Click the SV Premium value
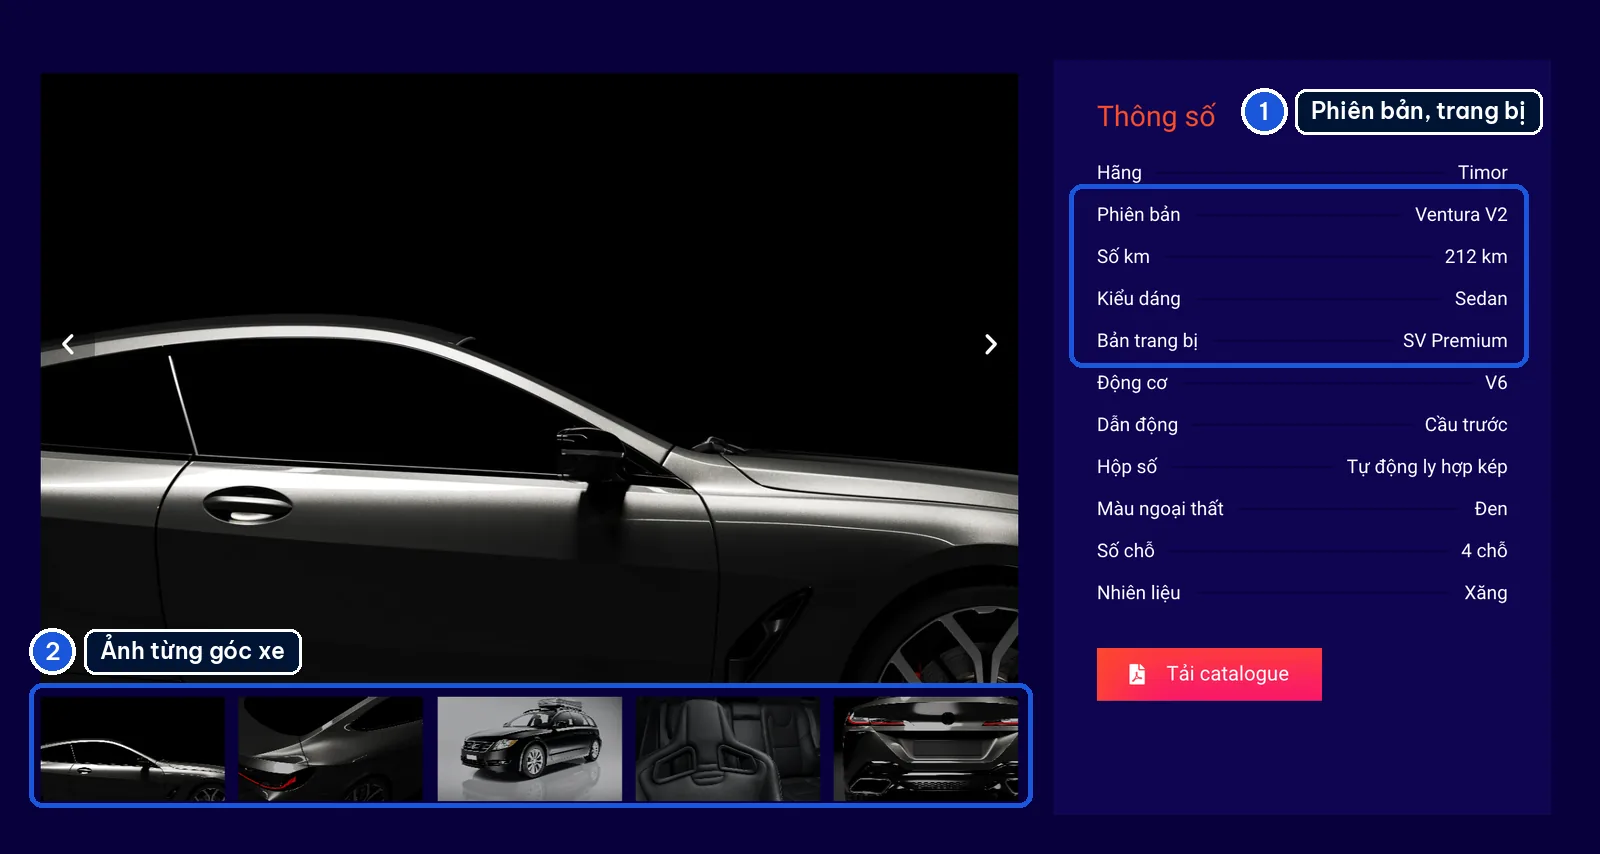 point(1455,340)
